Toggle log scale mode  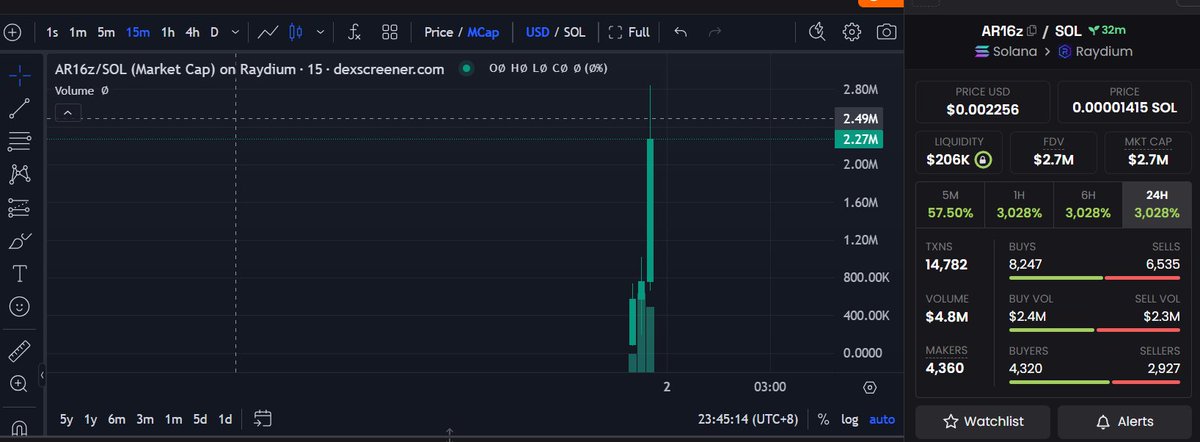click(x=849, y=420)
